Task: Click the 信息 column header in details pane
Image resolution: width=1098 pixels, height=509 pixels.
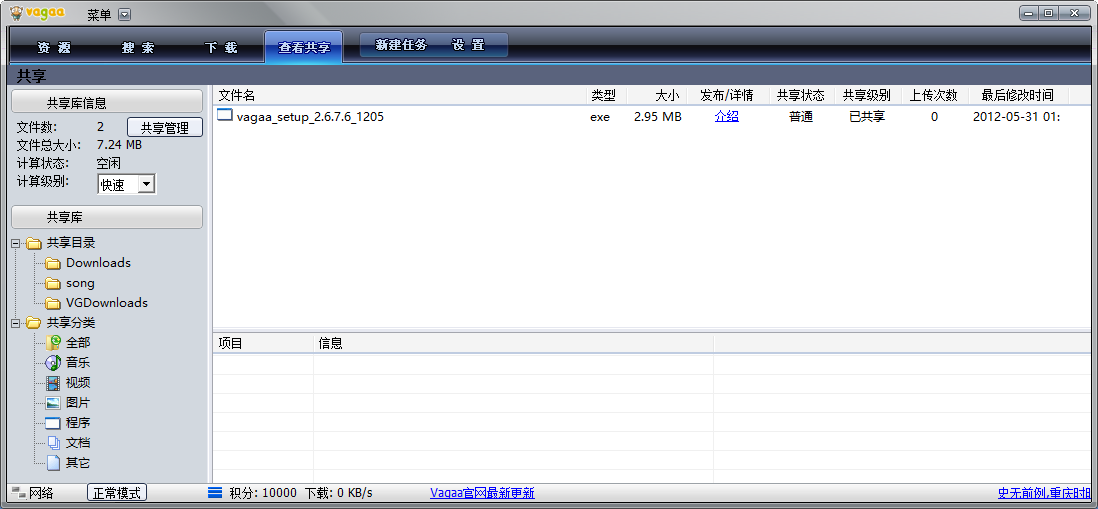Action: pos(513,343)
